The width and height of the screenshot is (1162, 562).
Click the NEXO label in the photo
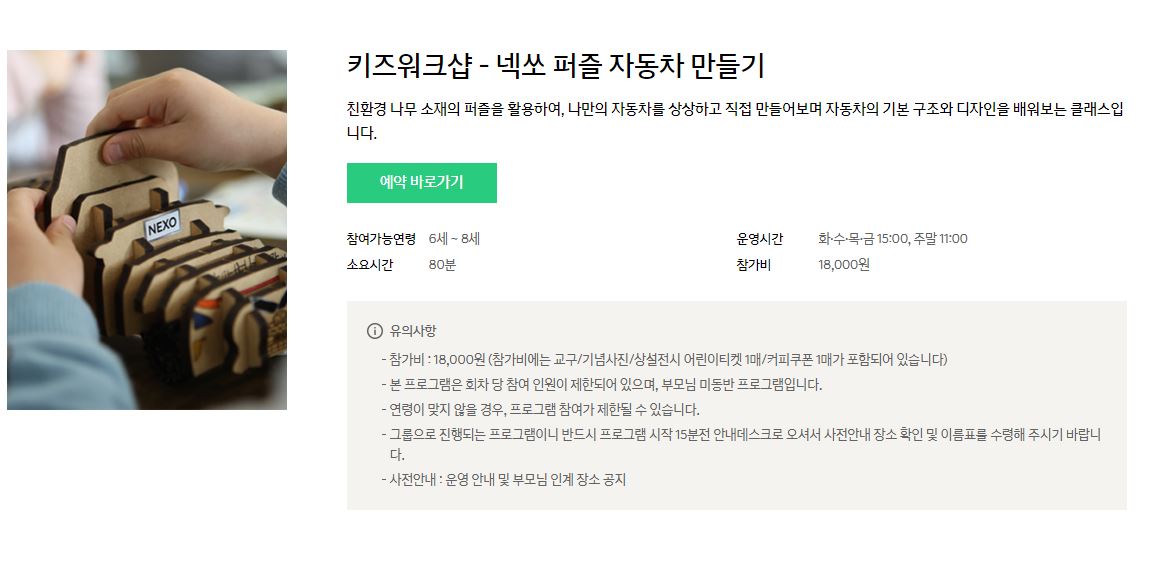click(x=162, y=227)
